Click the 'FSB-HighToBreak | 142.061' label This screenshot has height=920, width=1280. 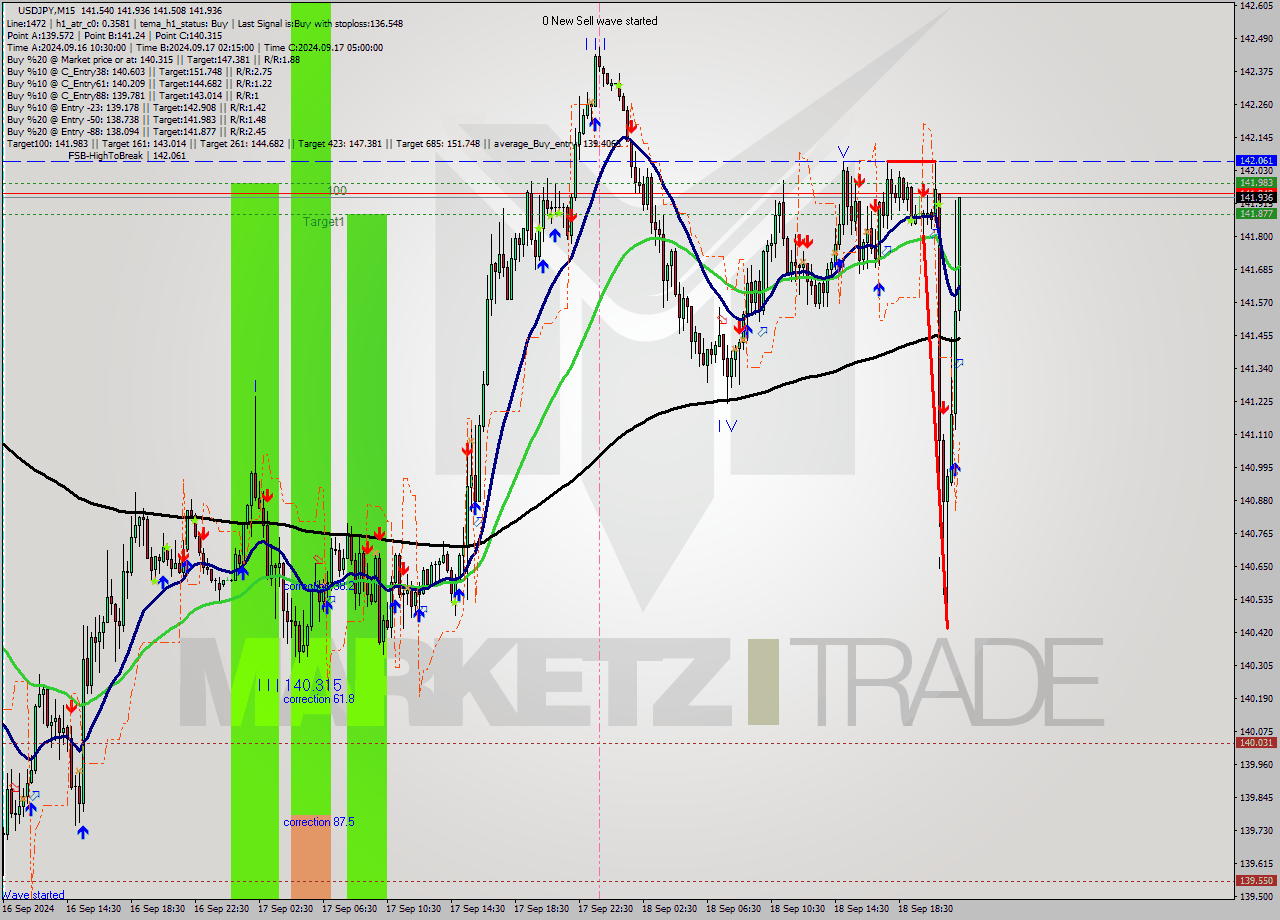(x=127, y=156)
